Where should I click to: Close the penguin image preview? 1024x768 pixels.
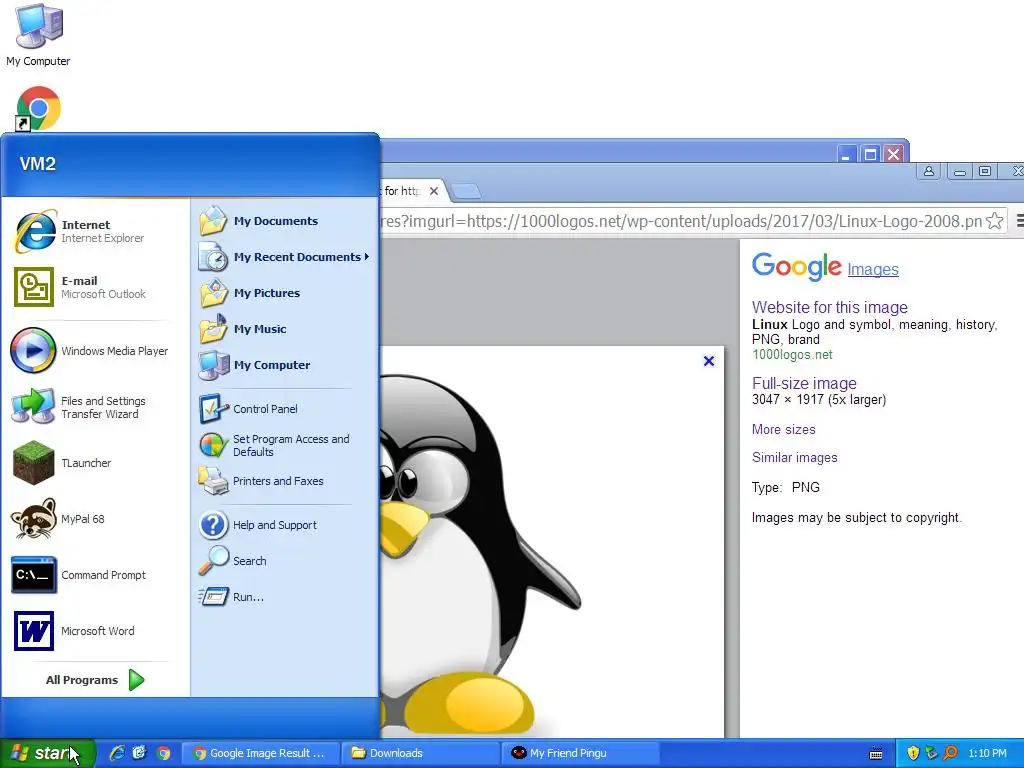pyautogui.click(x=709, y=361)
